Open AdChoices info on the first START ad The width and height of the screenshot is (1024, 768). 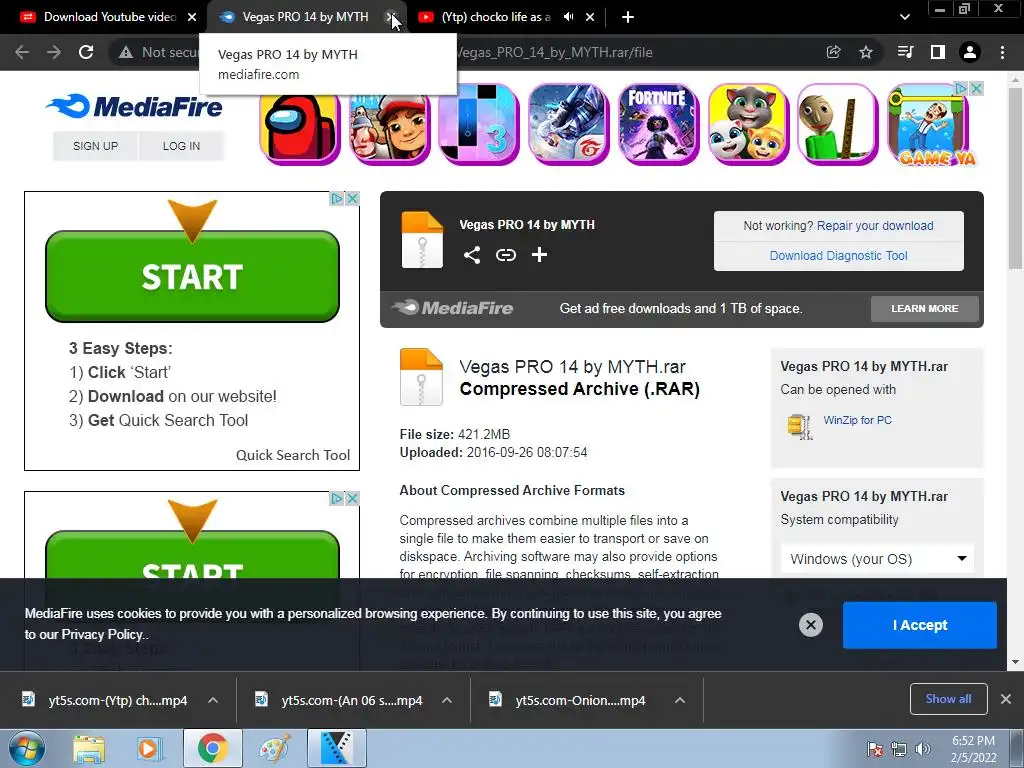pyautogui.click(x=336, y=199)
